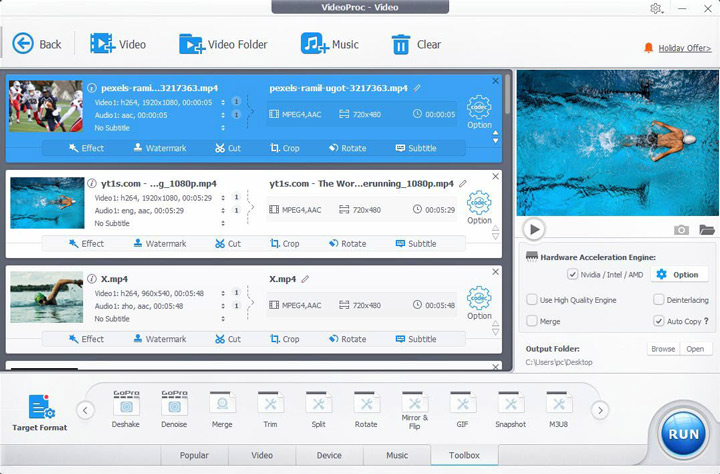Expand subtitle selector for pexels-rami file
This screenshot has height=474, width=720.
(x=223, y=128)
